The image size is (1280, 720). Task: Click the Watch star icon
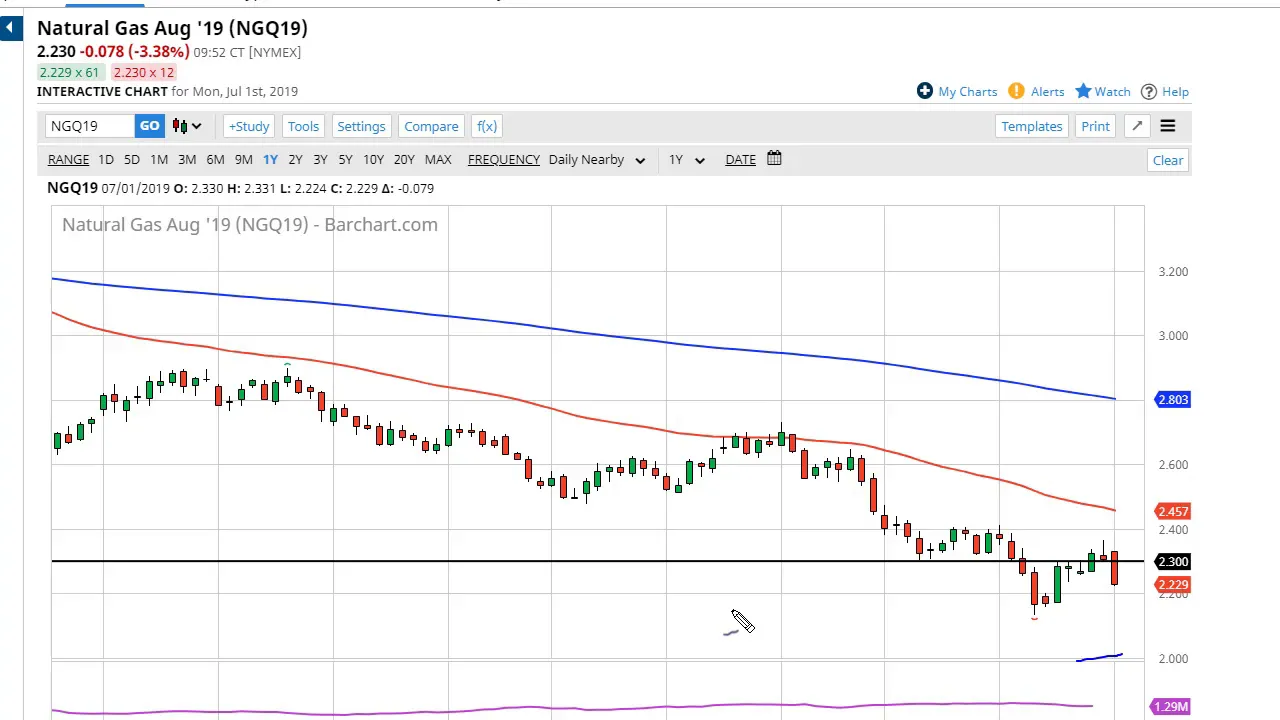[1083, 91]
